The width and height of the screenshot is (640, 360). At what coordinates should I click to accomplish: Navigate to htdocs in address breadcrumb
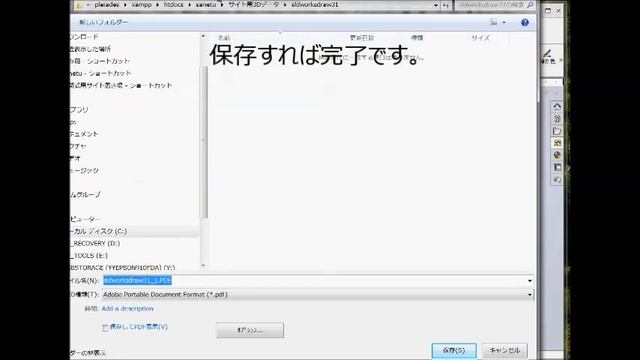pos(173,5)
